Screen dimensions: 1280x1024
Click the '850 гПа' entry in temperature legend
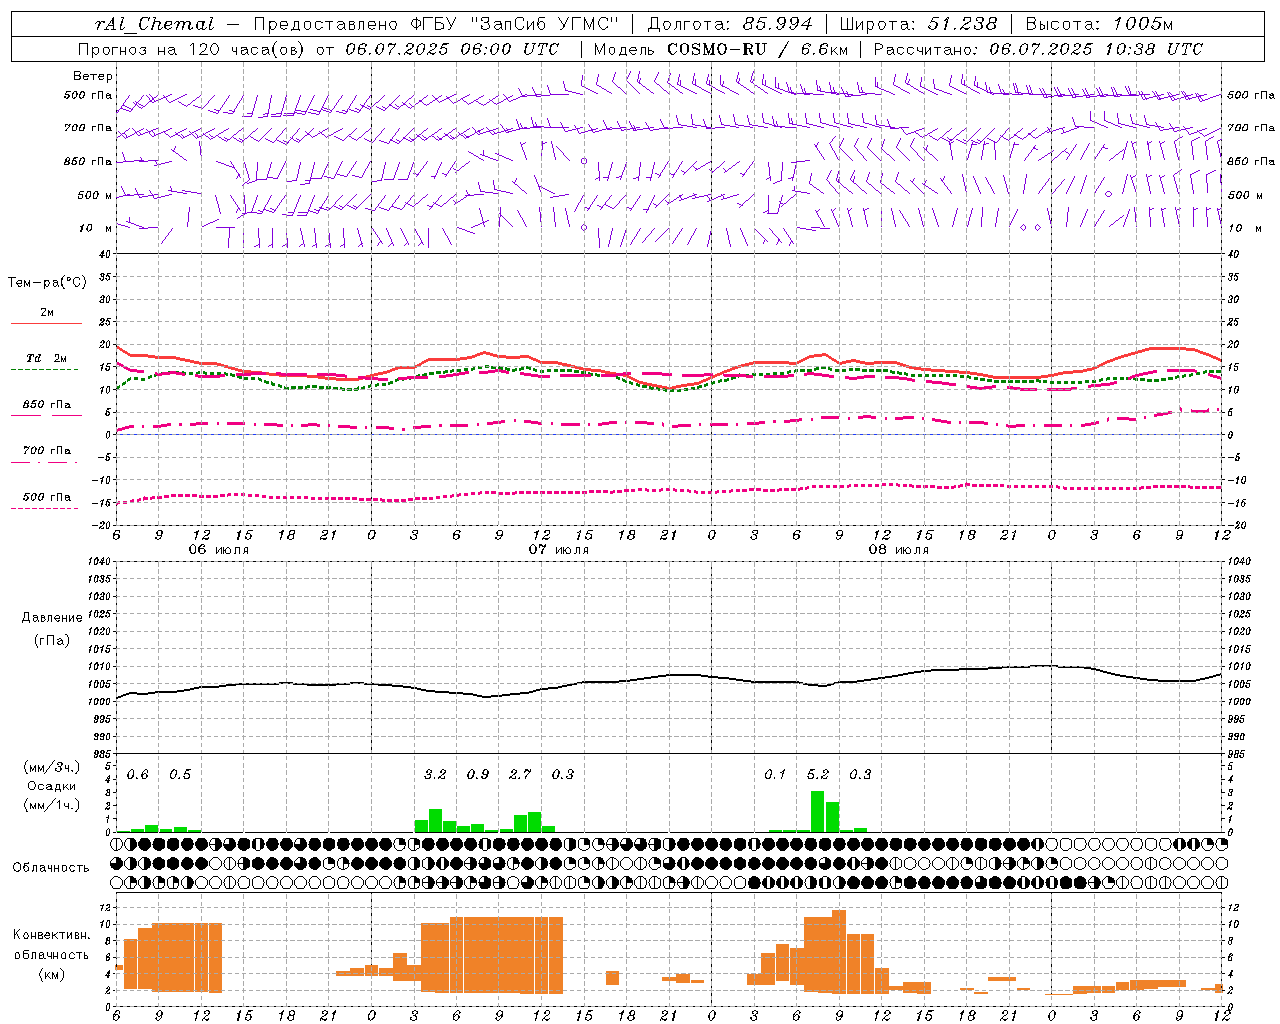click(46, 405)
